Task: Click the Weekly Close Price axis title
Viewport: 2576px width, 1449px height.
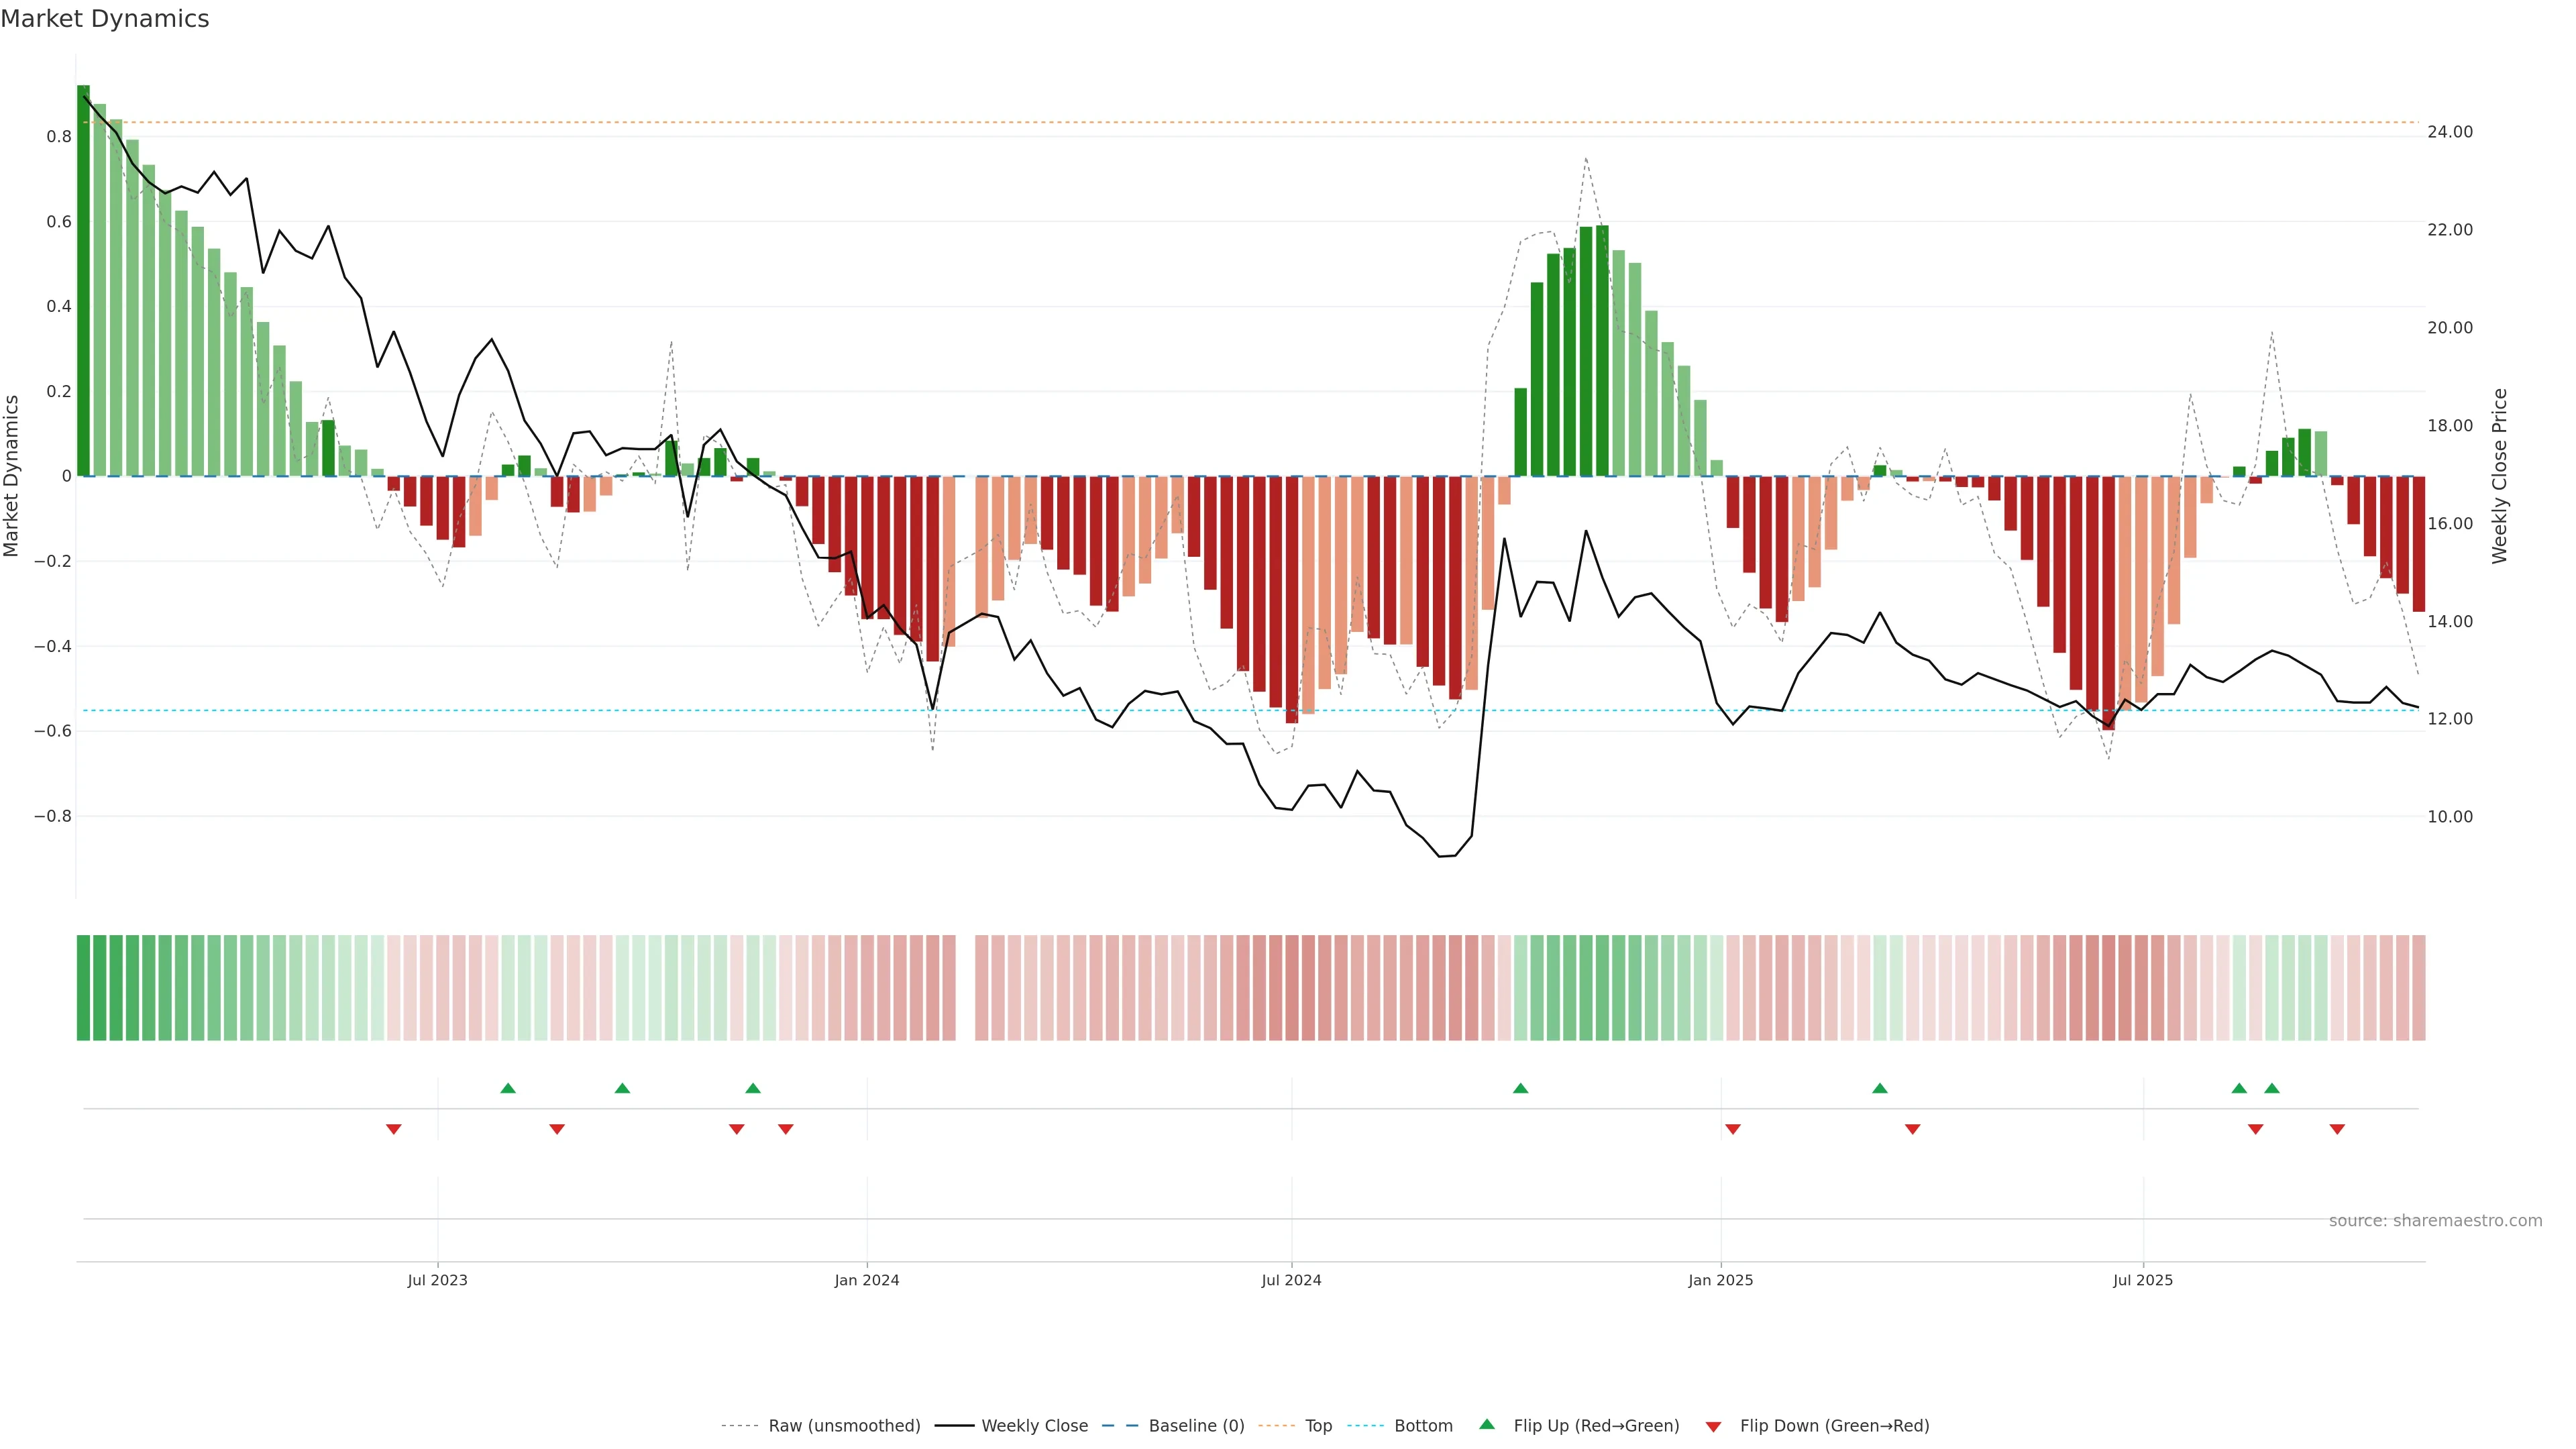Action: click(2500, 476)
